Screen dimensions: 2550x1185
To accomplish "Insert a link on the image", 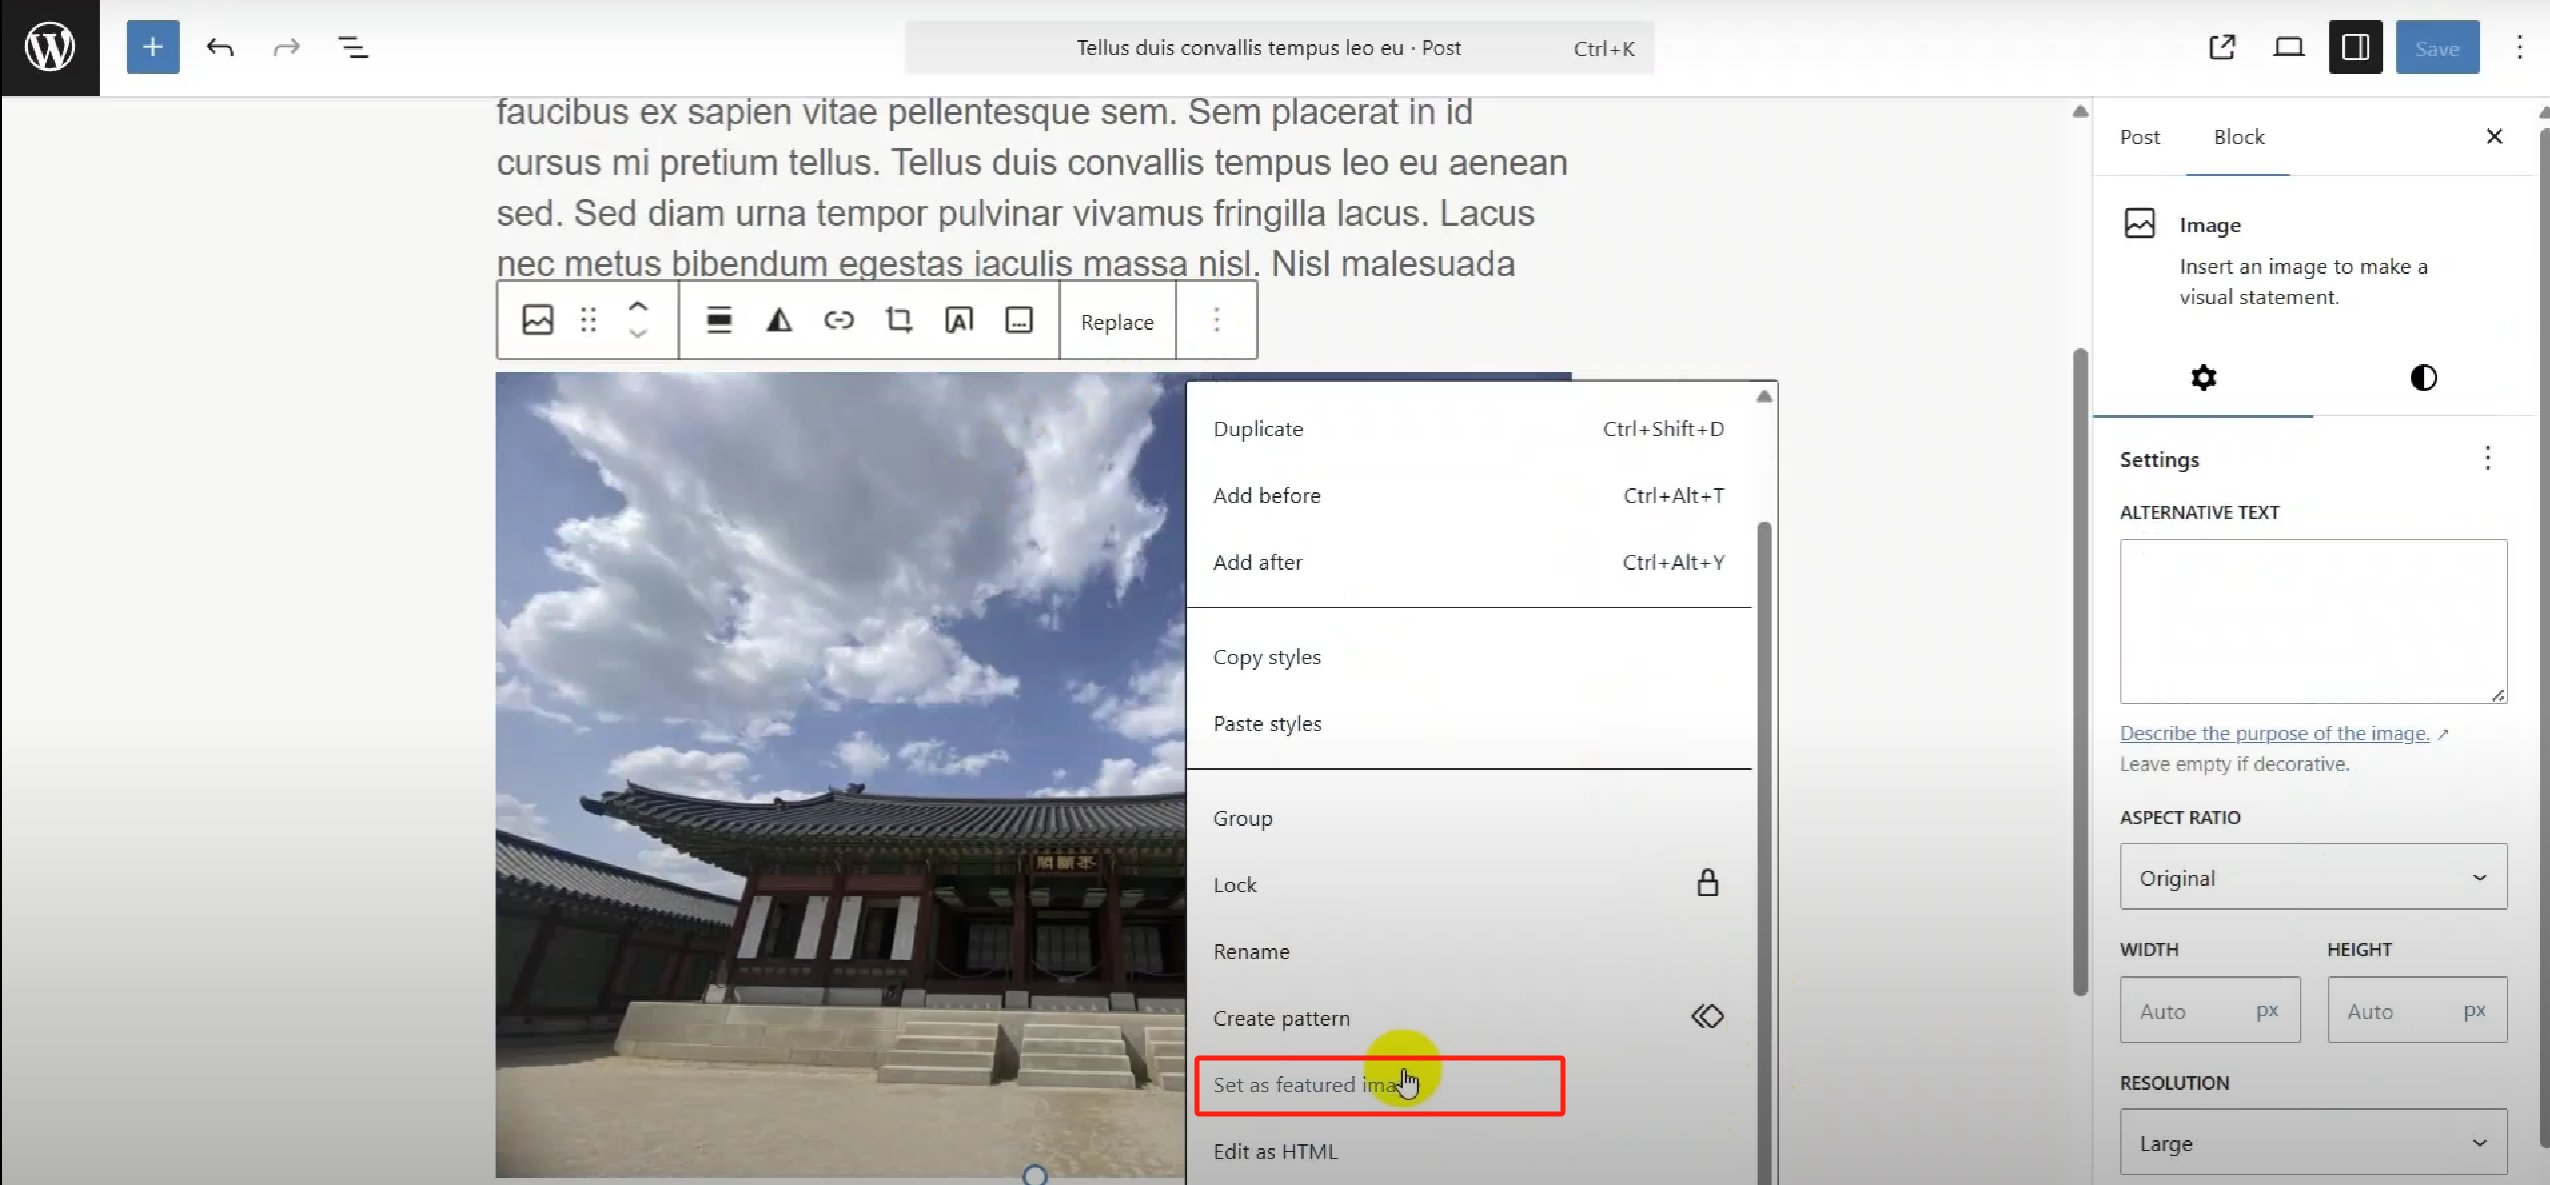I will coord(838,320).
